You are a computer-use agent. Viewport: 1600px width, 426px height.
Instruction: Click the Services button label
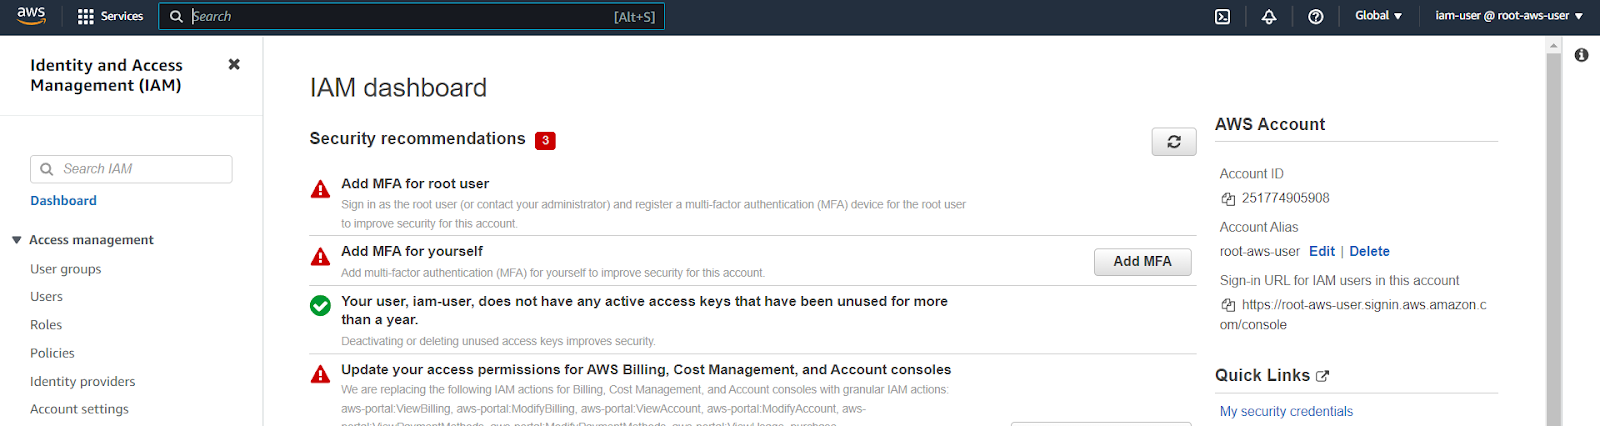tap(122, 16)
